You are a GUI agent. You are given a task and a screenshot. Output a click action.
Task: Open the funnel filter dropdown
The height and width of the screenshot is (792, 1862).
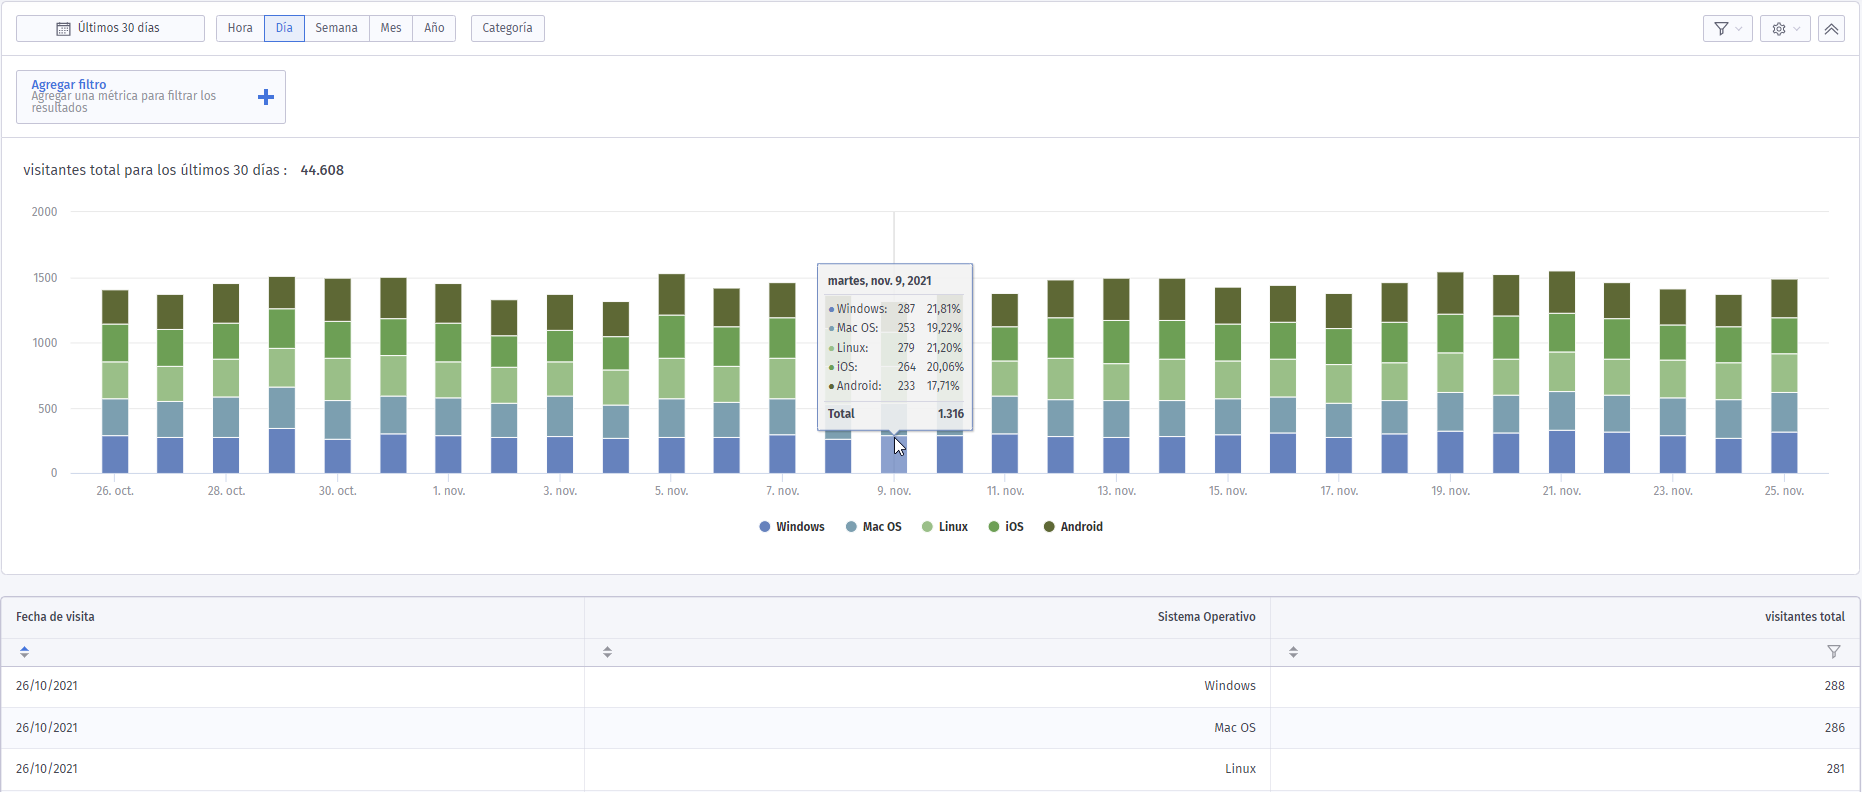coord(1727,29)
